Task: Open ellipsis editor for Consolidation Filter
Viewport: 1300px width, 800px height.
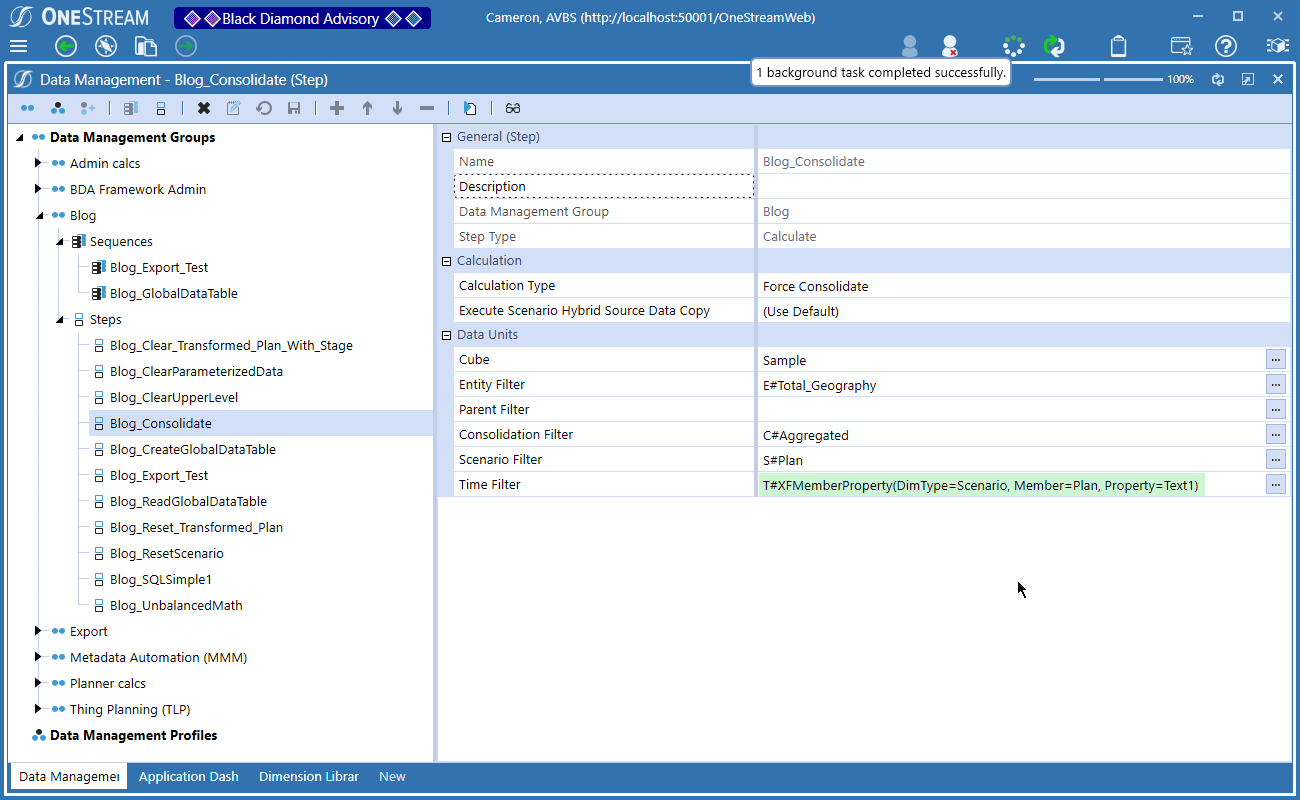Action: click(1275, 435)
